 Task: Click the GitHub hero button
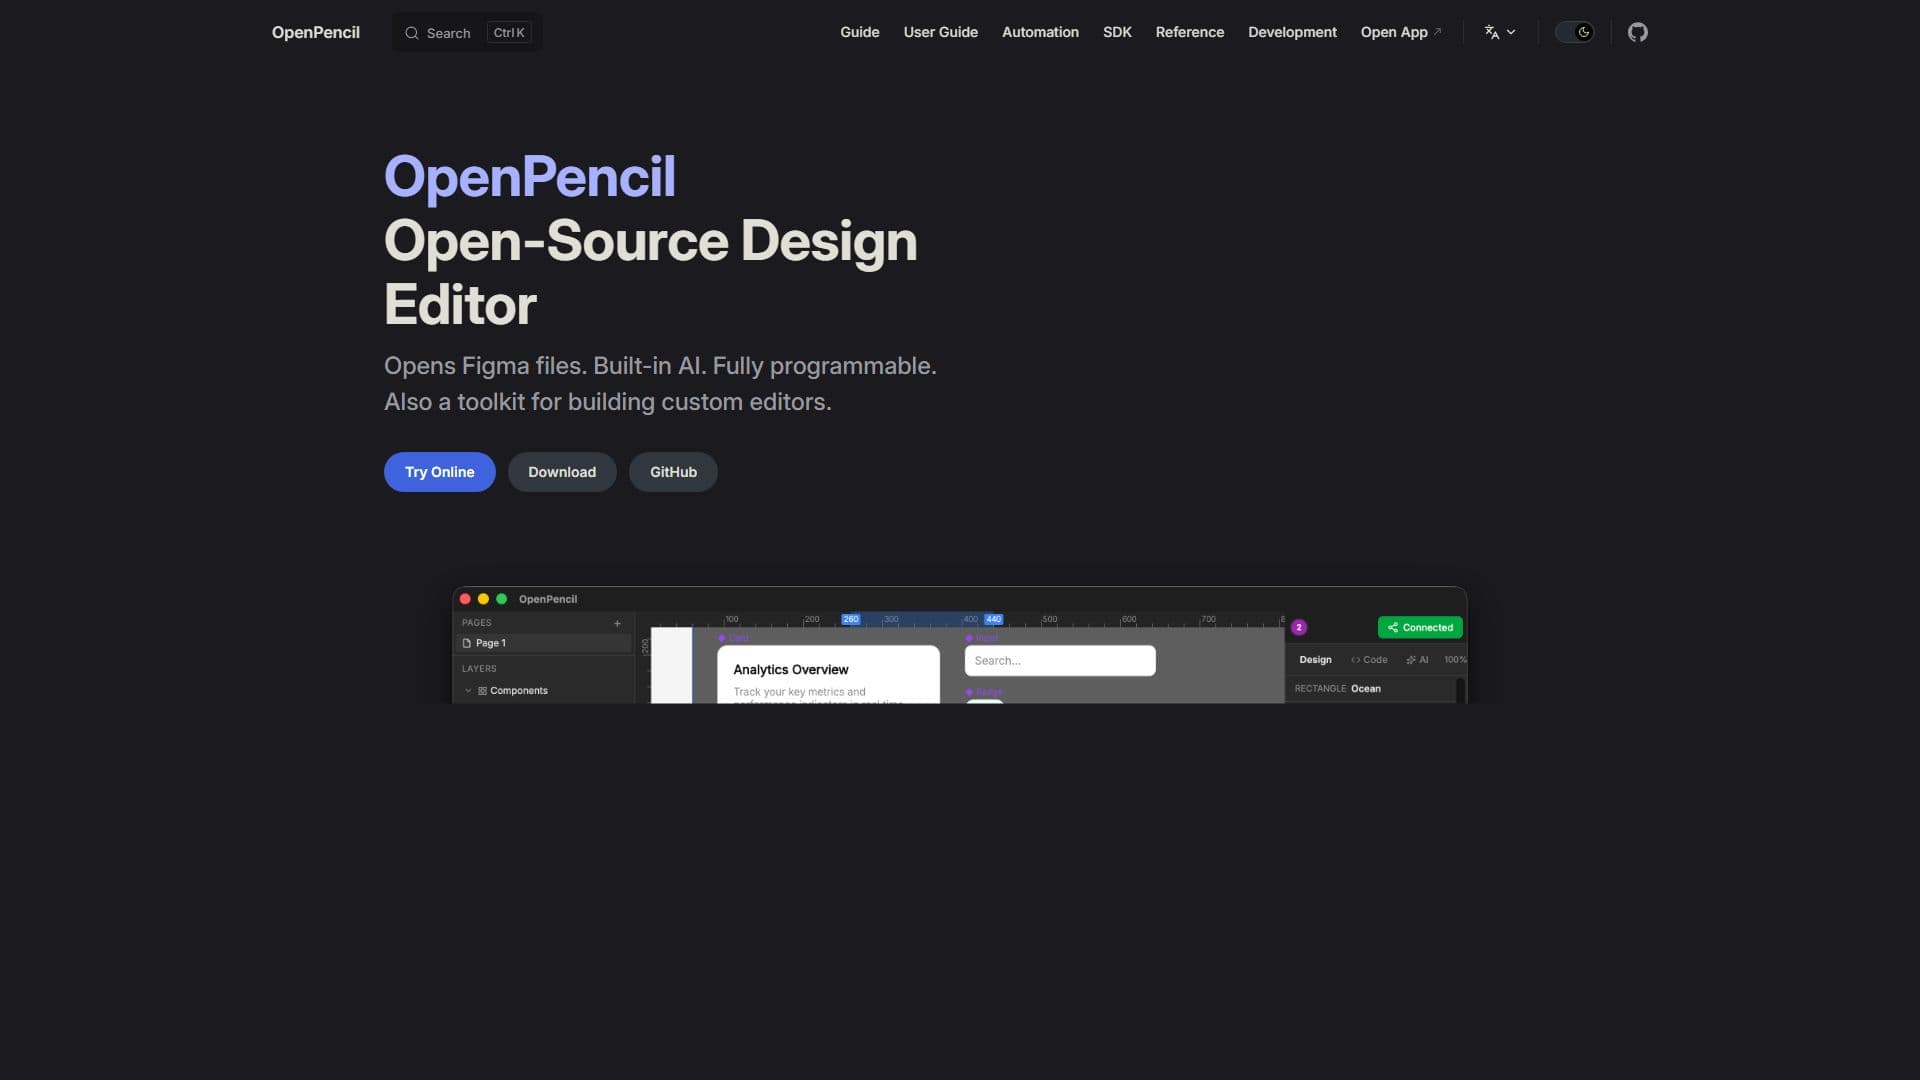pos(673,472)
